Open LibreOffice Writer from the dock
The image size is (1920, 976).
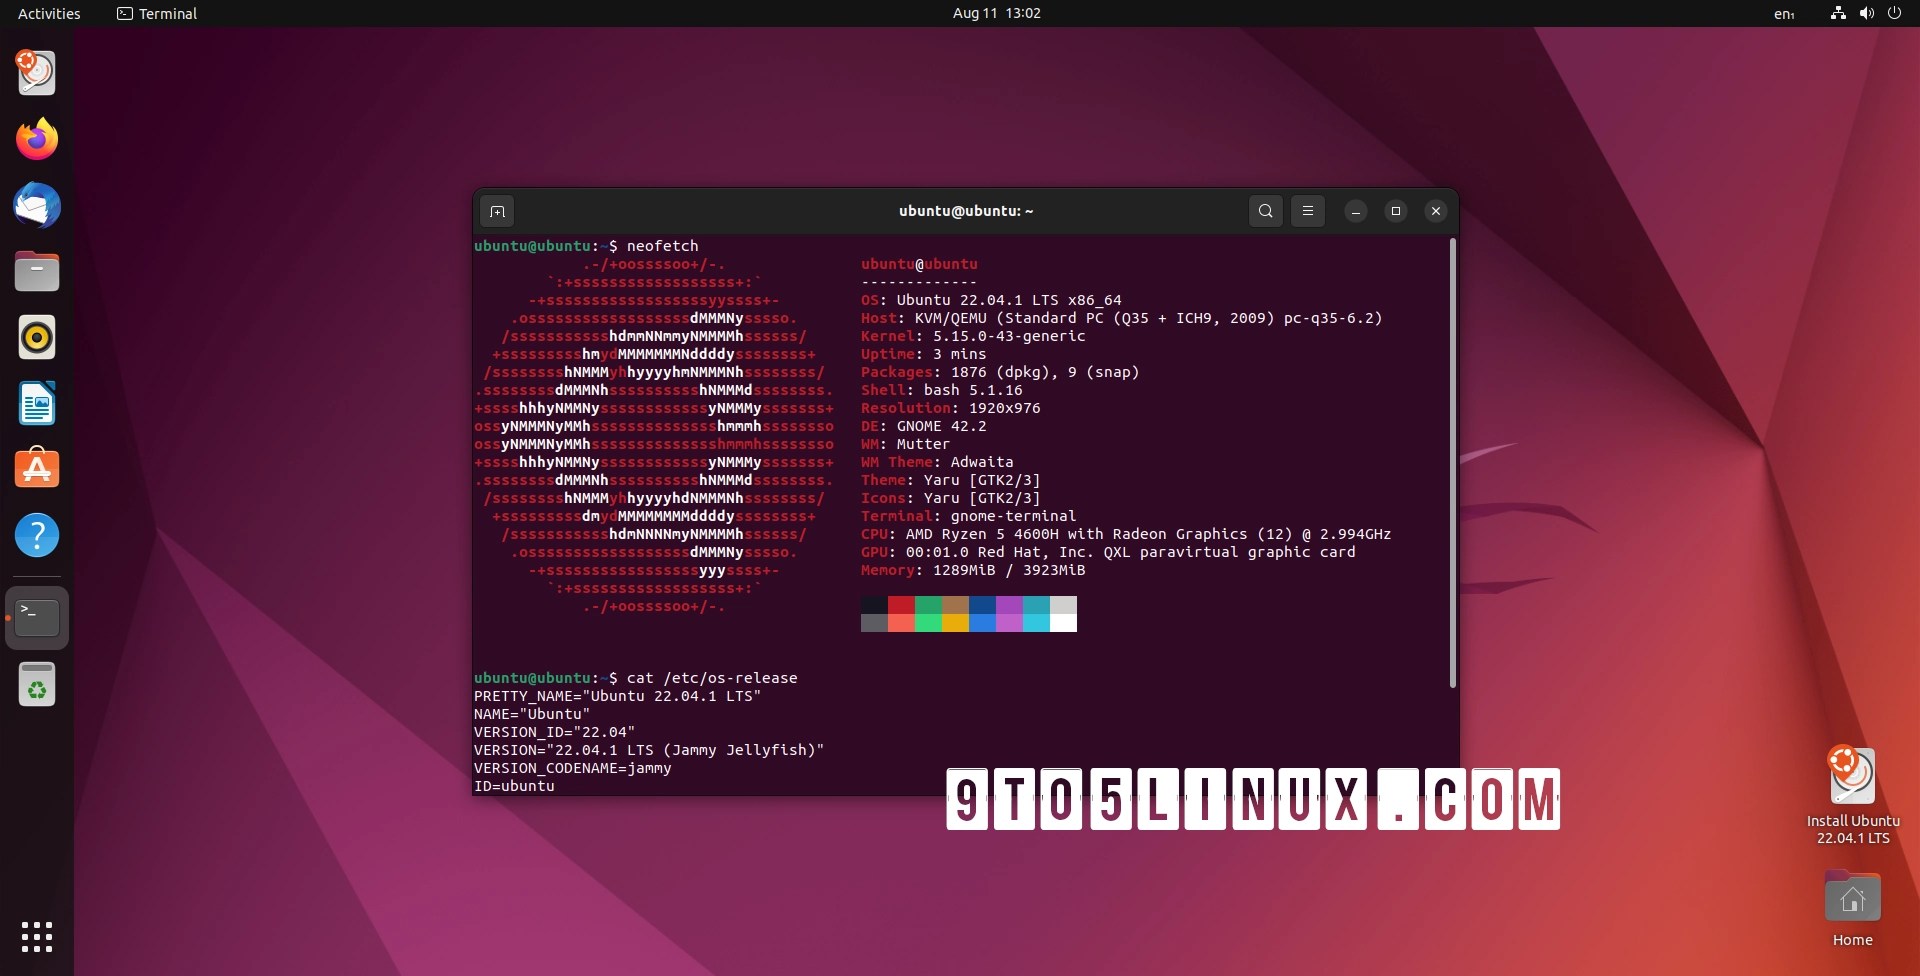click(x=36, y=403)
